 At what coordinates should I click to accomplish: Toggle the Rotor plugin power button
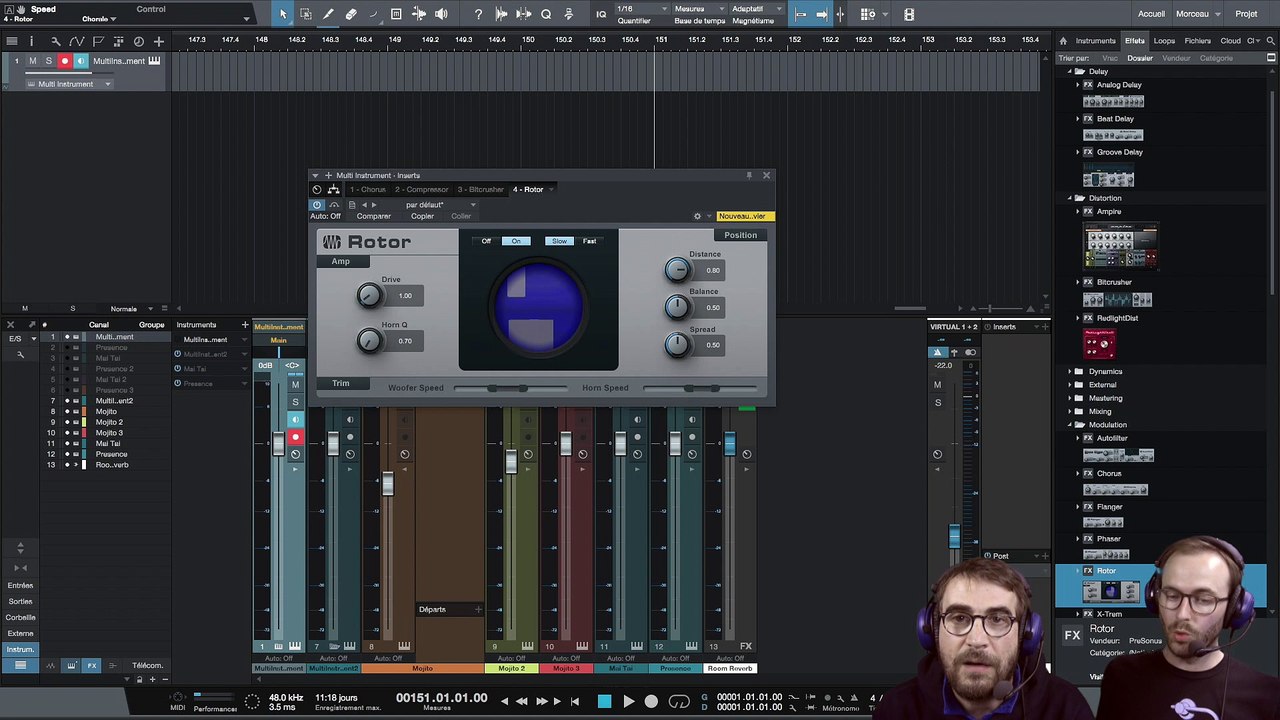[317, 205]
